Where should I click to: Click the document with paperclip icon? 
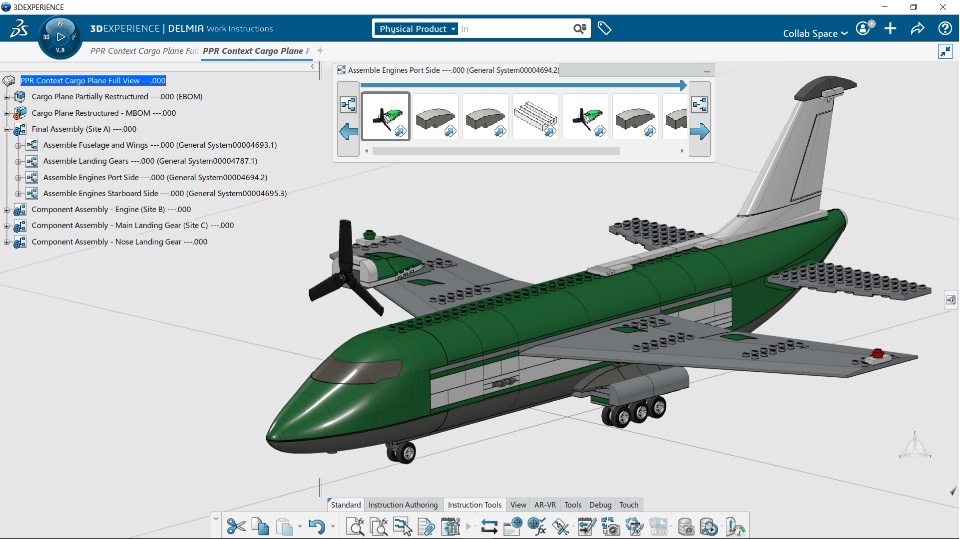(x=427, y=526)
